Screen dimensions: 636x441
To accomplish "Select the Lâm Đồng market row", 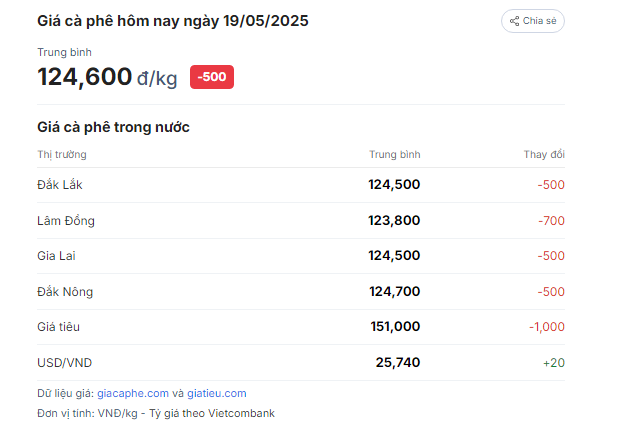I will click(x=301, y=221).
